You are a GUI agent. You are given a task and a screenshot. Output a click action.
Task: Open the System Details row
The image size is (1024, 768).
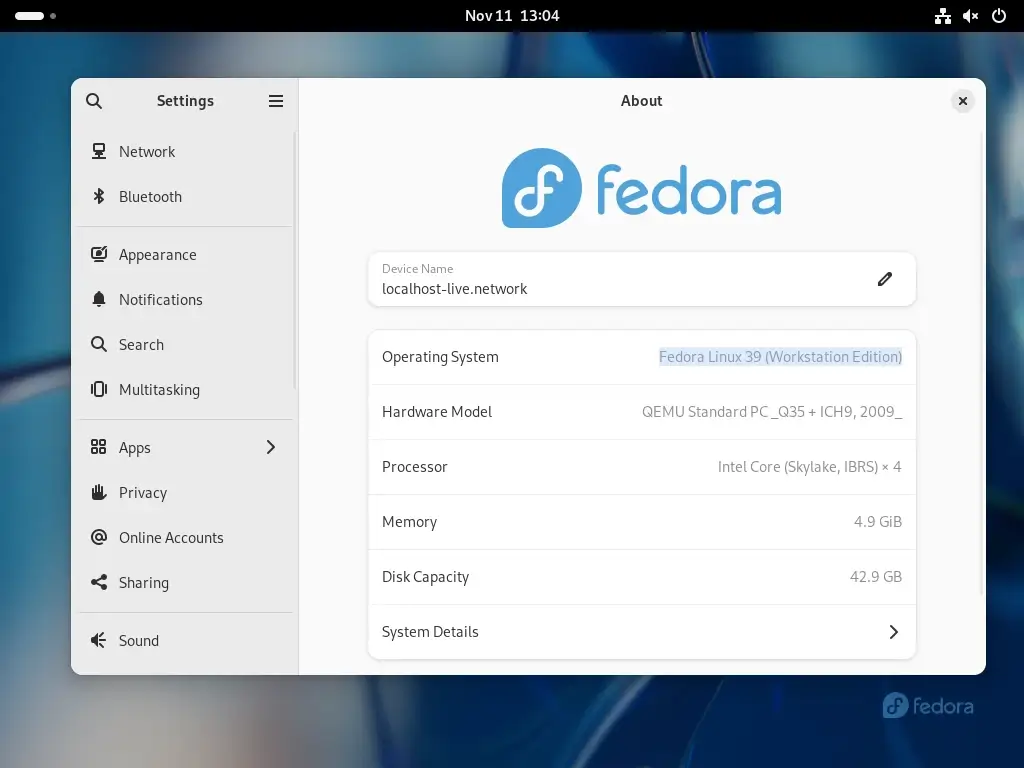coord(641,632)
